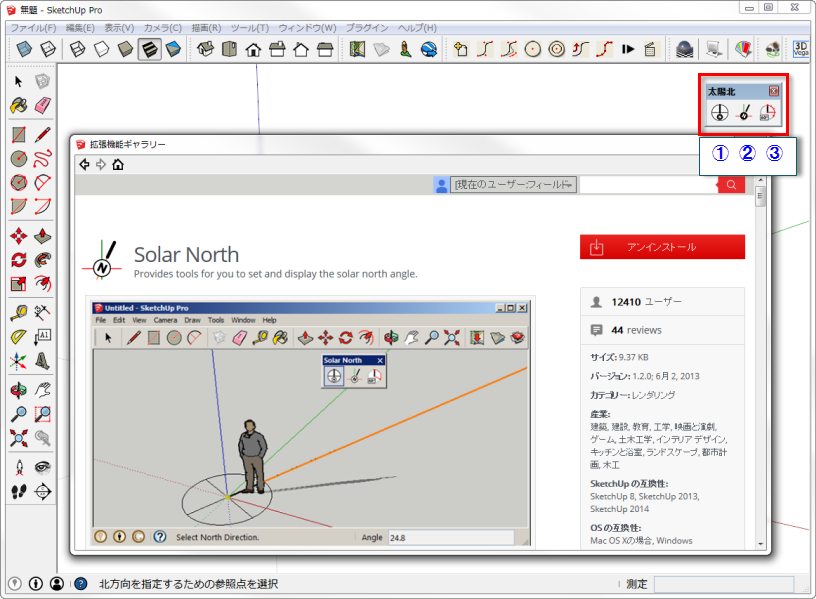Pick the Orbit camera tool
The width and height of the screenshot is (816, 599).
pyautogui.click(x=18, y=390)
